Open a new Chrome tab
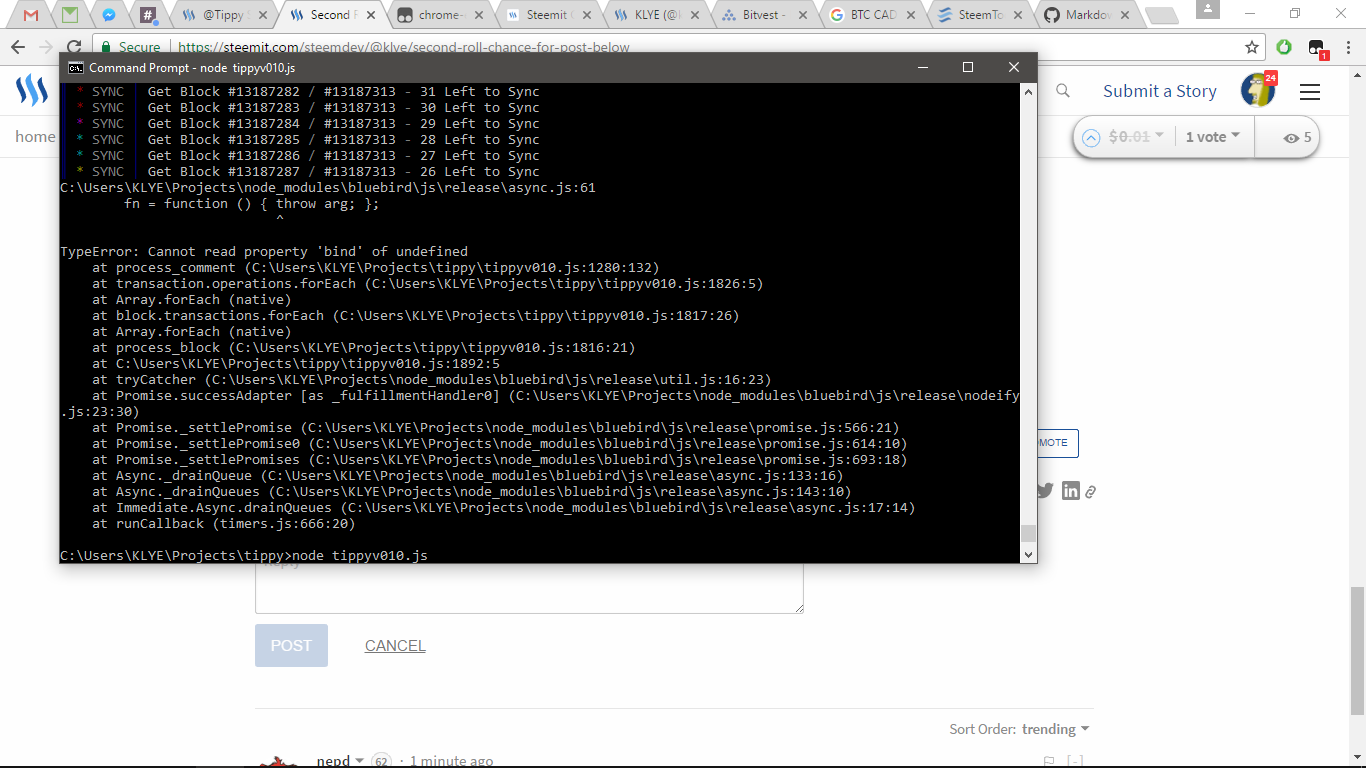This screenshot has height=768, width=1366. pyautogui.click(x=1160, y=16)
